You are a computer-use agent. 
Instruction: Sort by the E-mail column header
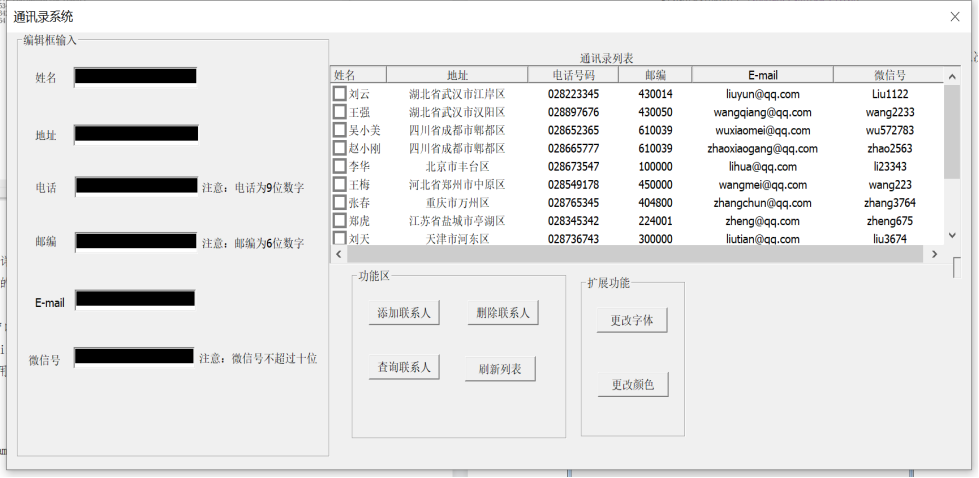point(762,75)
